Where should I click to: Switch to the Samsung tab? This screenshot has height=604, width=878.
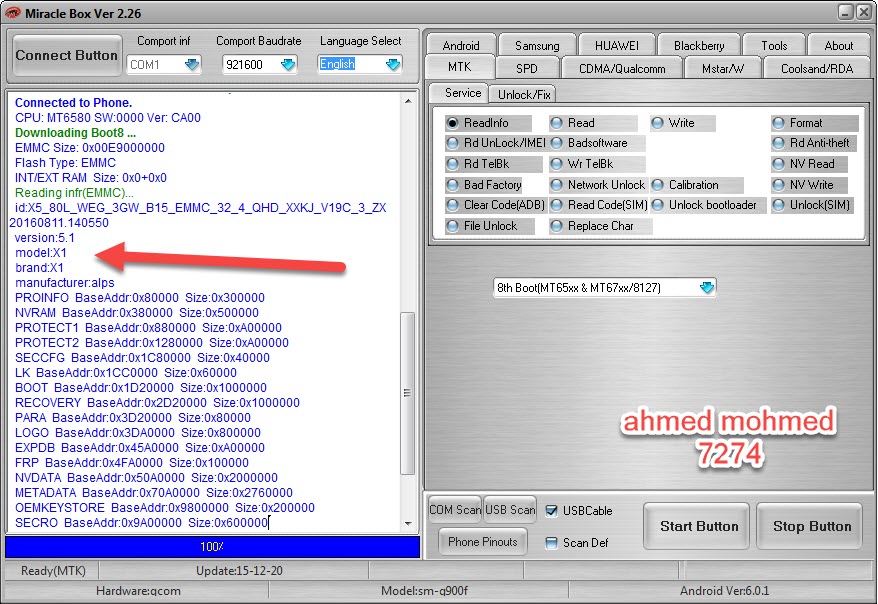point(537,45)
